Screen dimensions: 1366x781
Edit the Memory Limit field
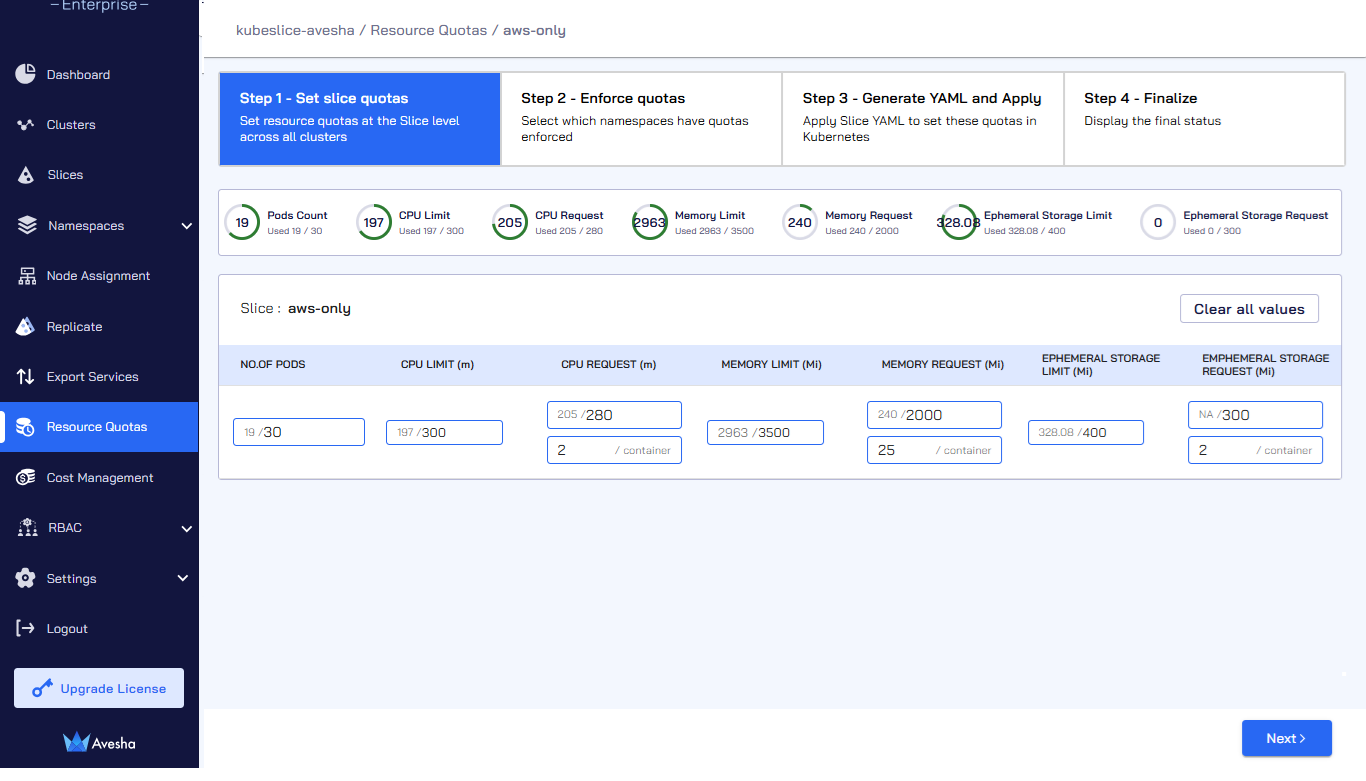click(765, 432)
